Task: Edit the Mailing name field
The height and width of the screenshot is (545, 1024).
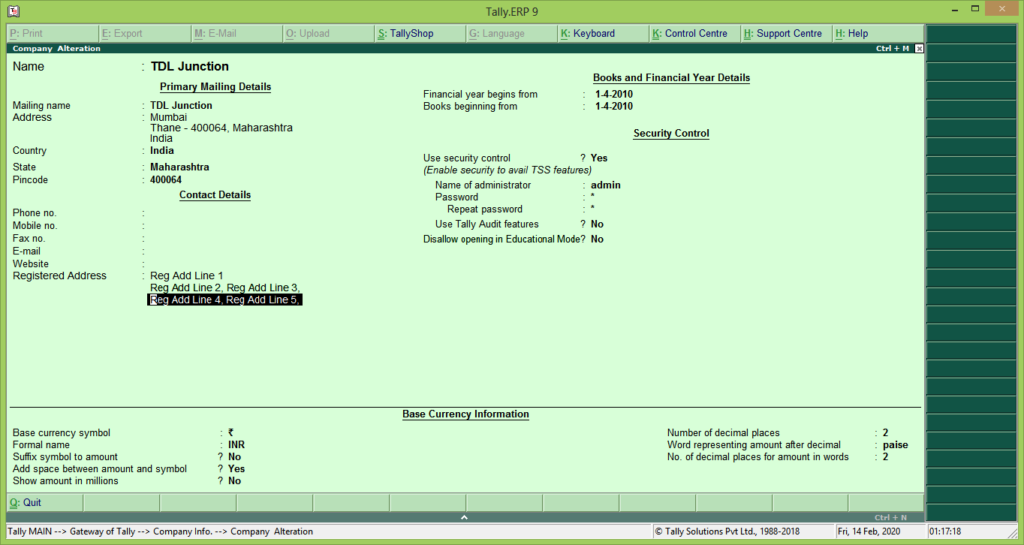Action: point(181,105)
